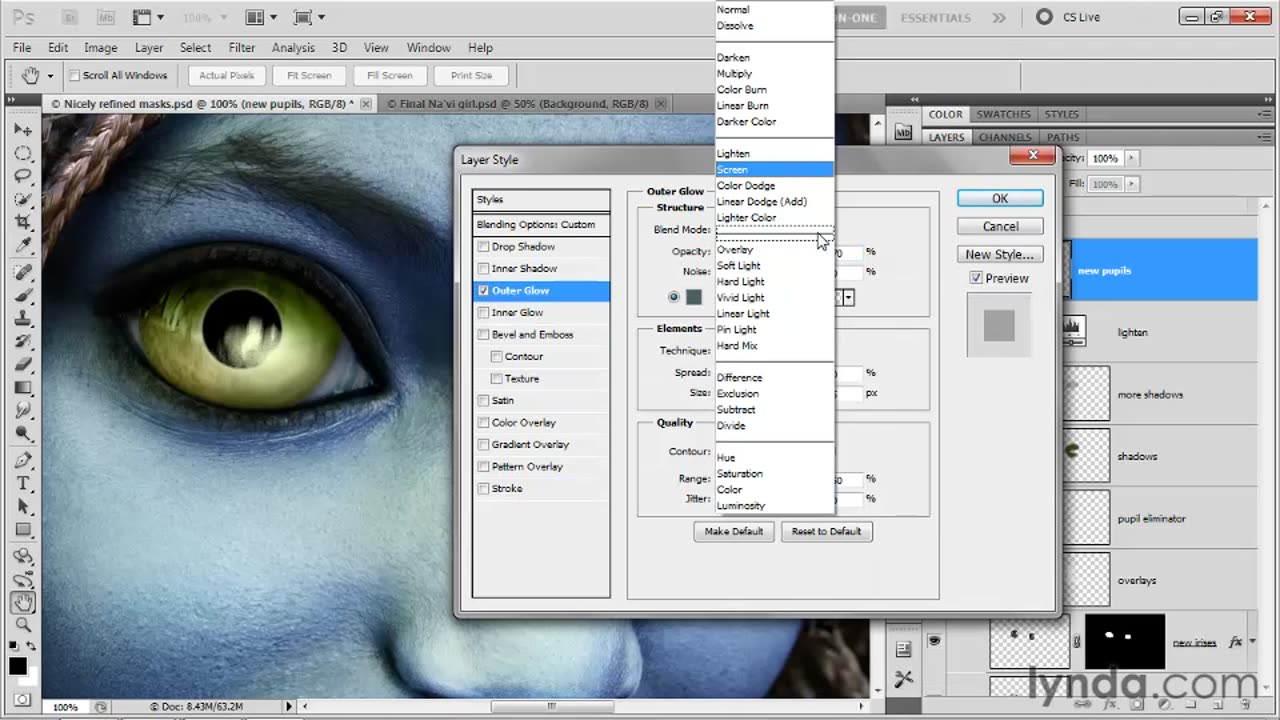This screenshot has width=1280, height=720.
Task: Click the outer glow color swatch
Action: (x=694, y=297)
